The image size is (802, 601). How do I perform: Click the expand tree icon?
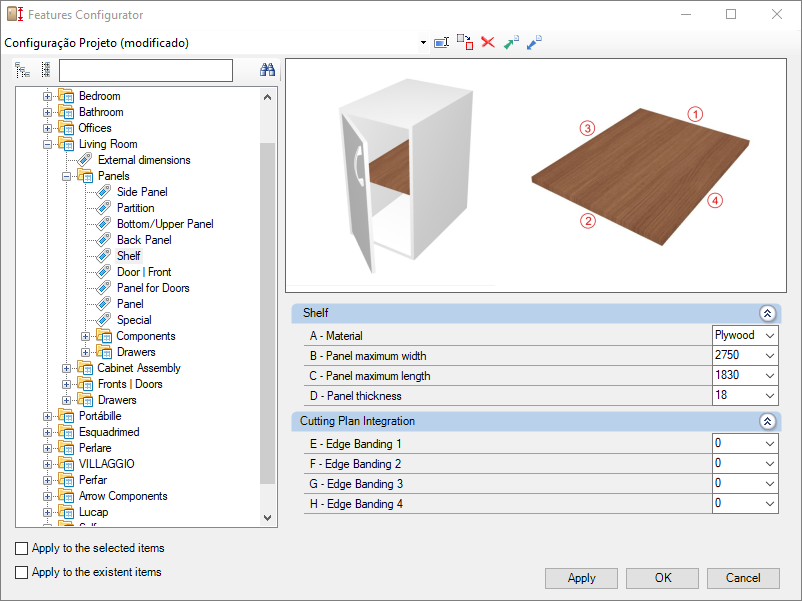pos(23,70)
